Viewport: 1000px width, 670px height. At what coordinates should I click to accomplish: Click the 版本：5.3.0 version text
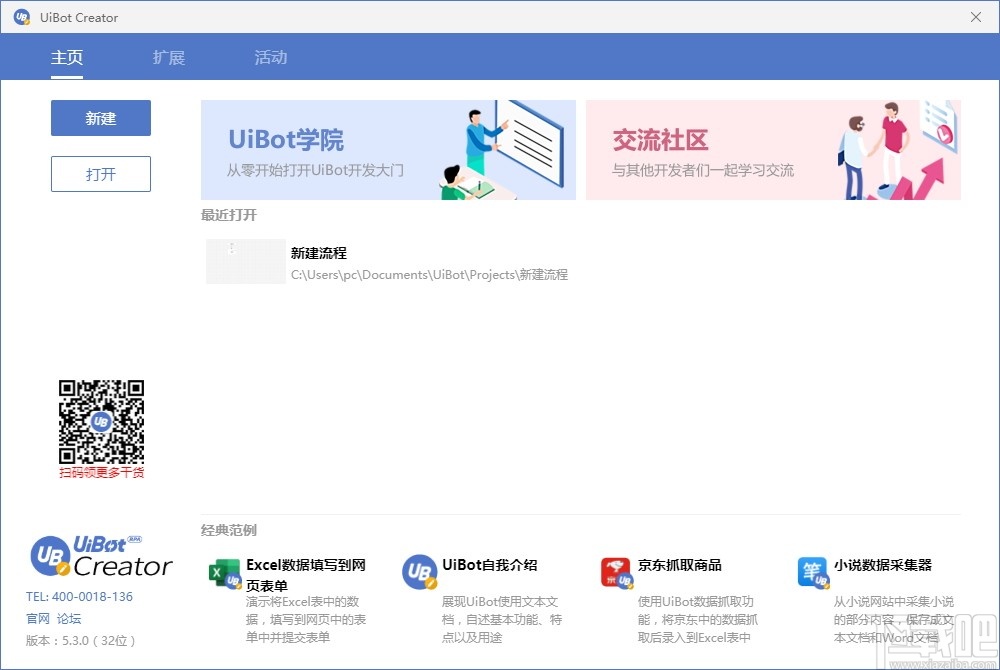coord(81,641)
